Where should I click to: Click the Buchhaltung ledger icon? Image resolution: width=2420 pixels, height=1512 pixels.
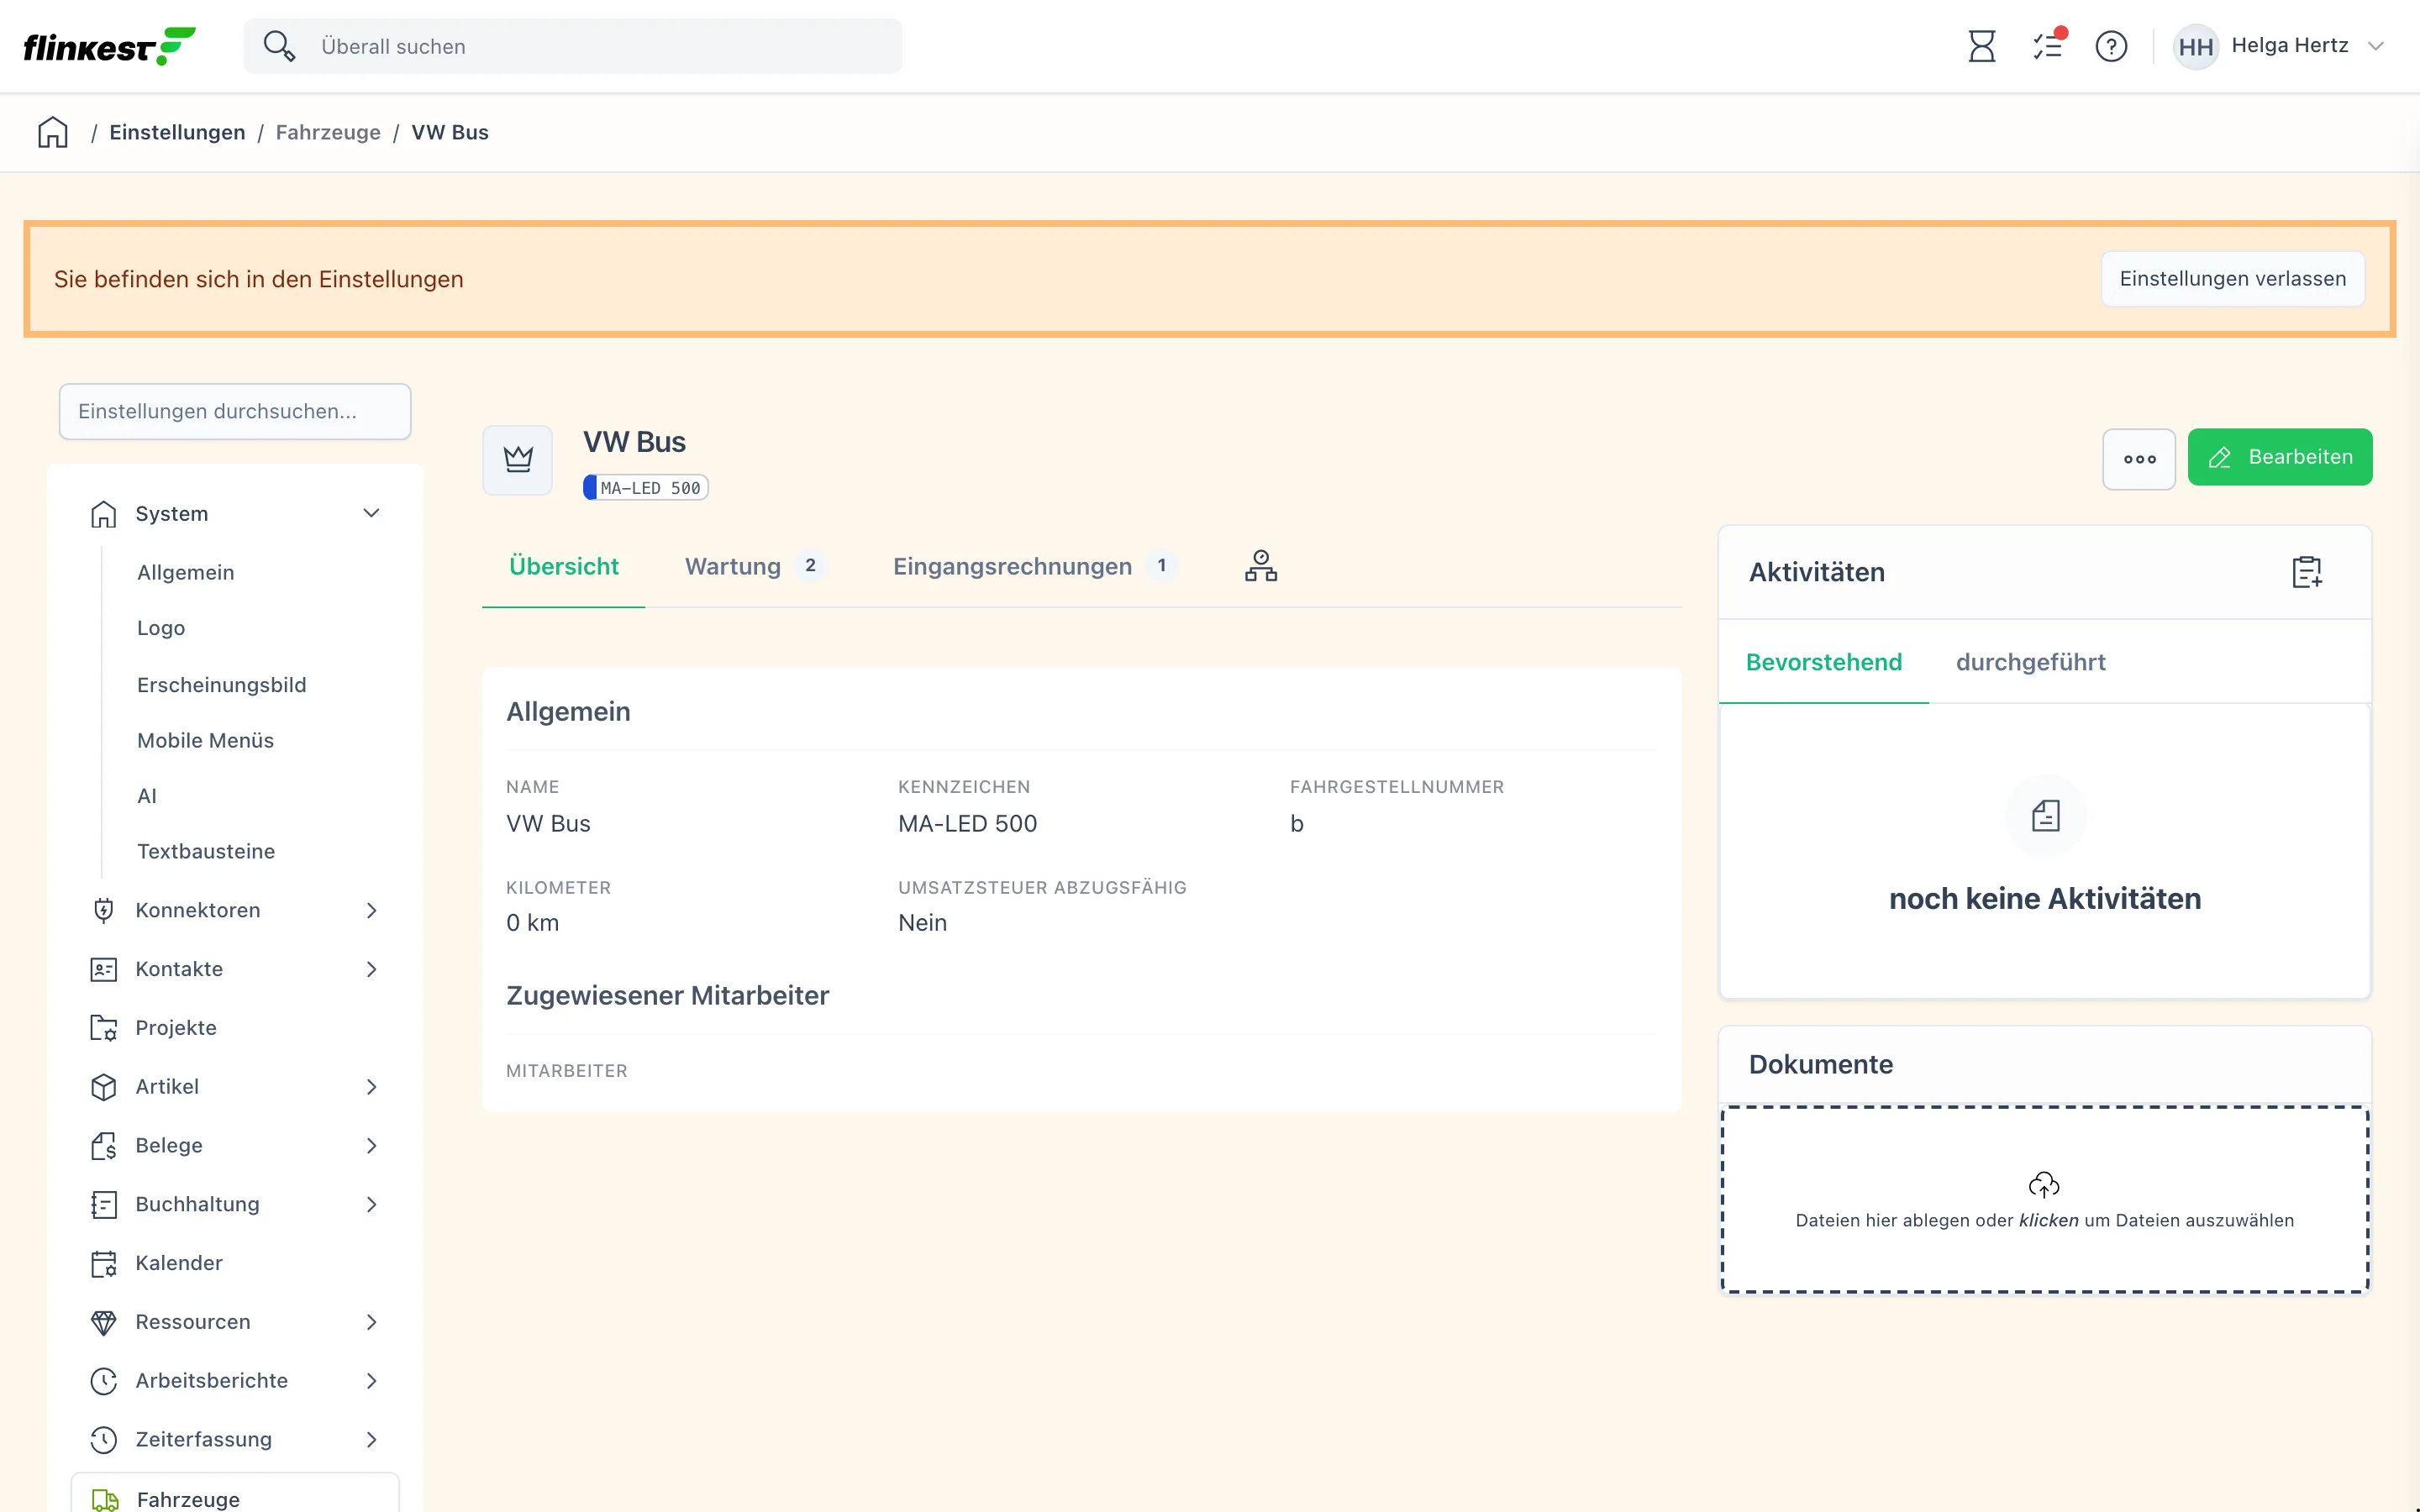(x=104, y=1205)
